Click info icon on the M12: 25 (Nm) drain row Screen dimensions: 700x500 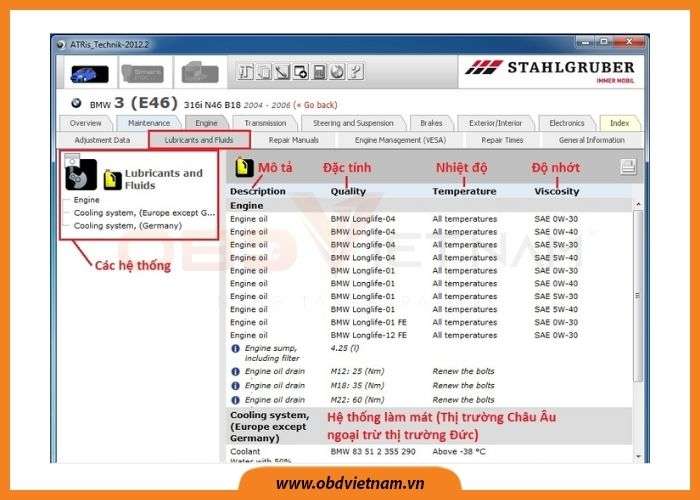point(235,371)
